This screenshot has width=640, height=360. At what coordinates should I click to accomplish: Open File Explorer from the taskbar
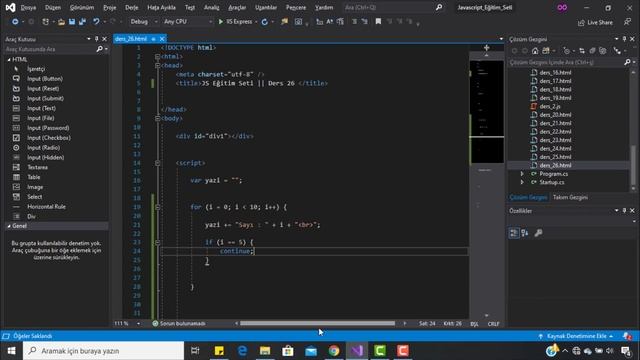(265, 351)
